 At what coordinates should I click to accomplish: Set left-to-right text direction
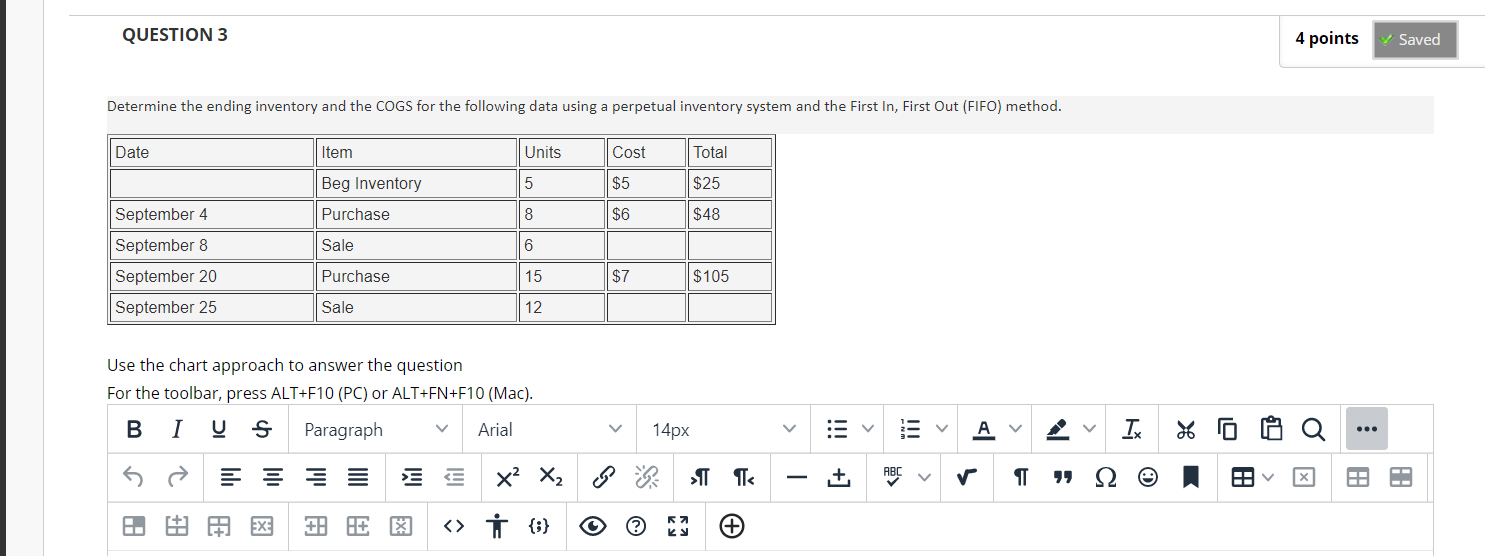coord(699,478)
